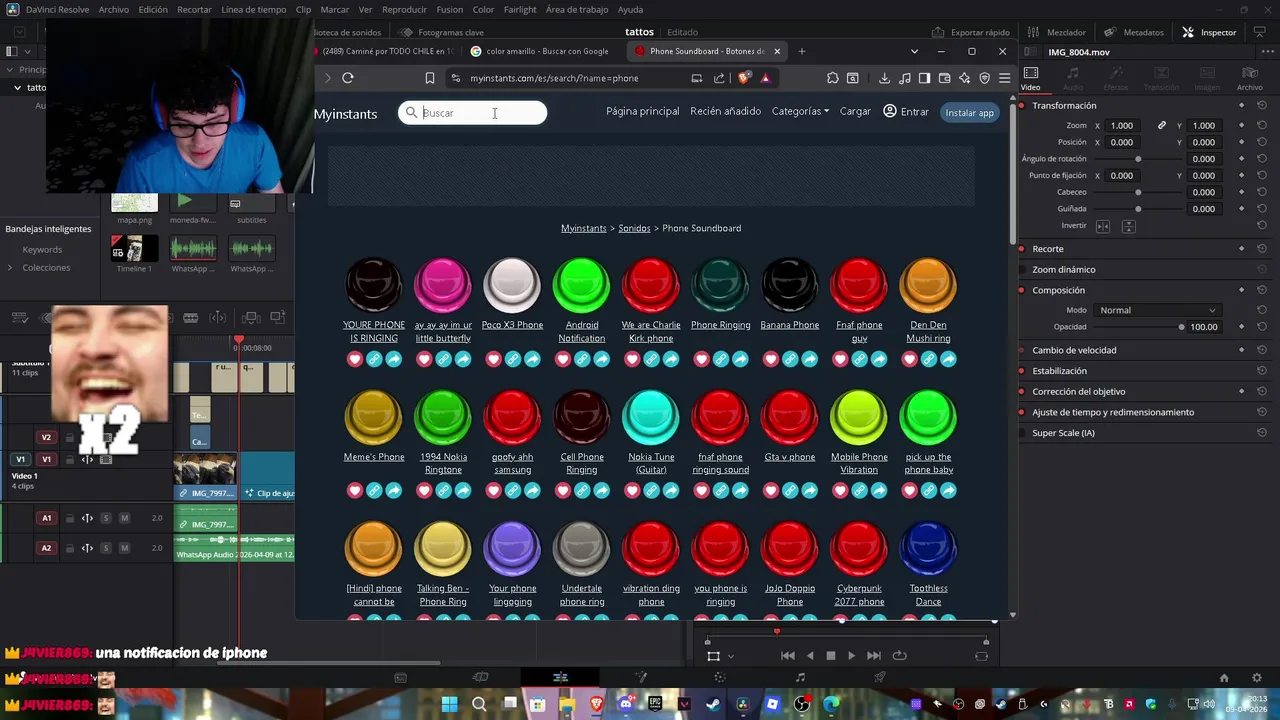Open Modo Normal composite dropdown

tap(1157, 310)
